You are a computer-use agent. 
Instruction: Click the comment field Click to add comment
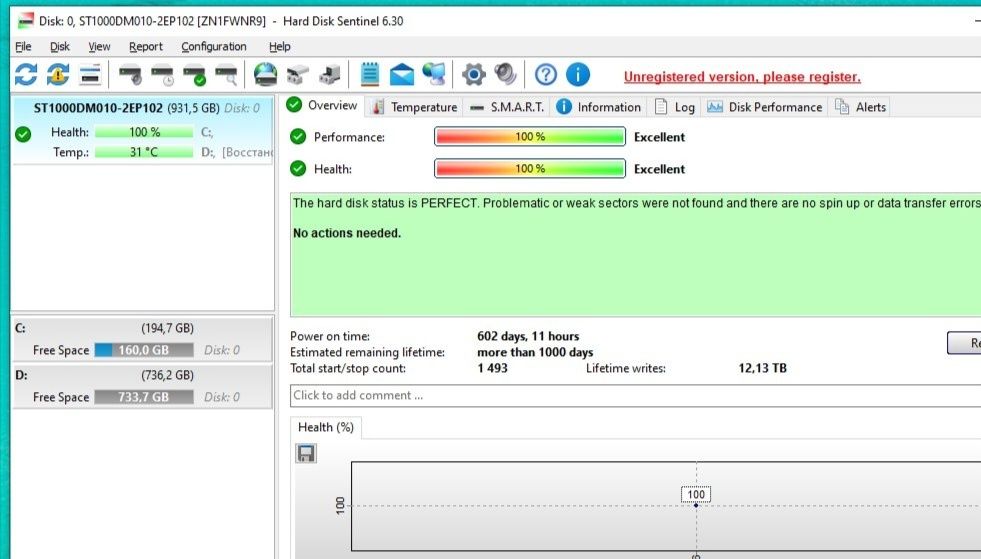[x=635, y=396]
